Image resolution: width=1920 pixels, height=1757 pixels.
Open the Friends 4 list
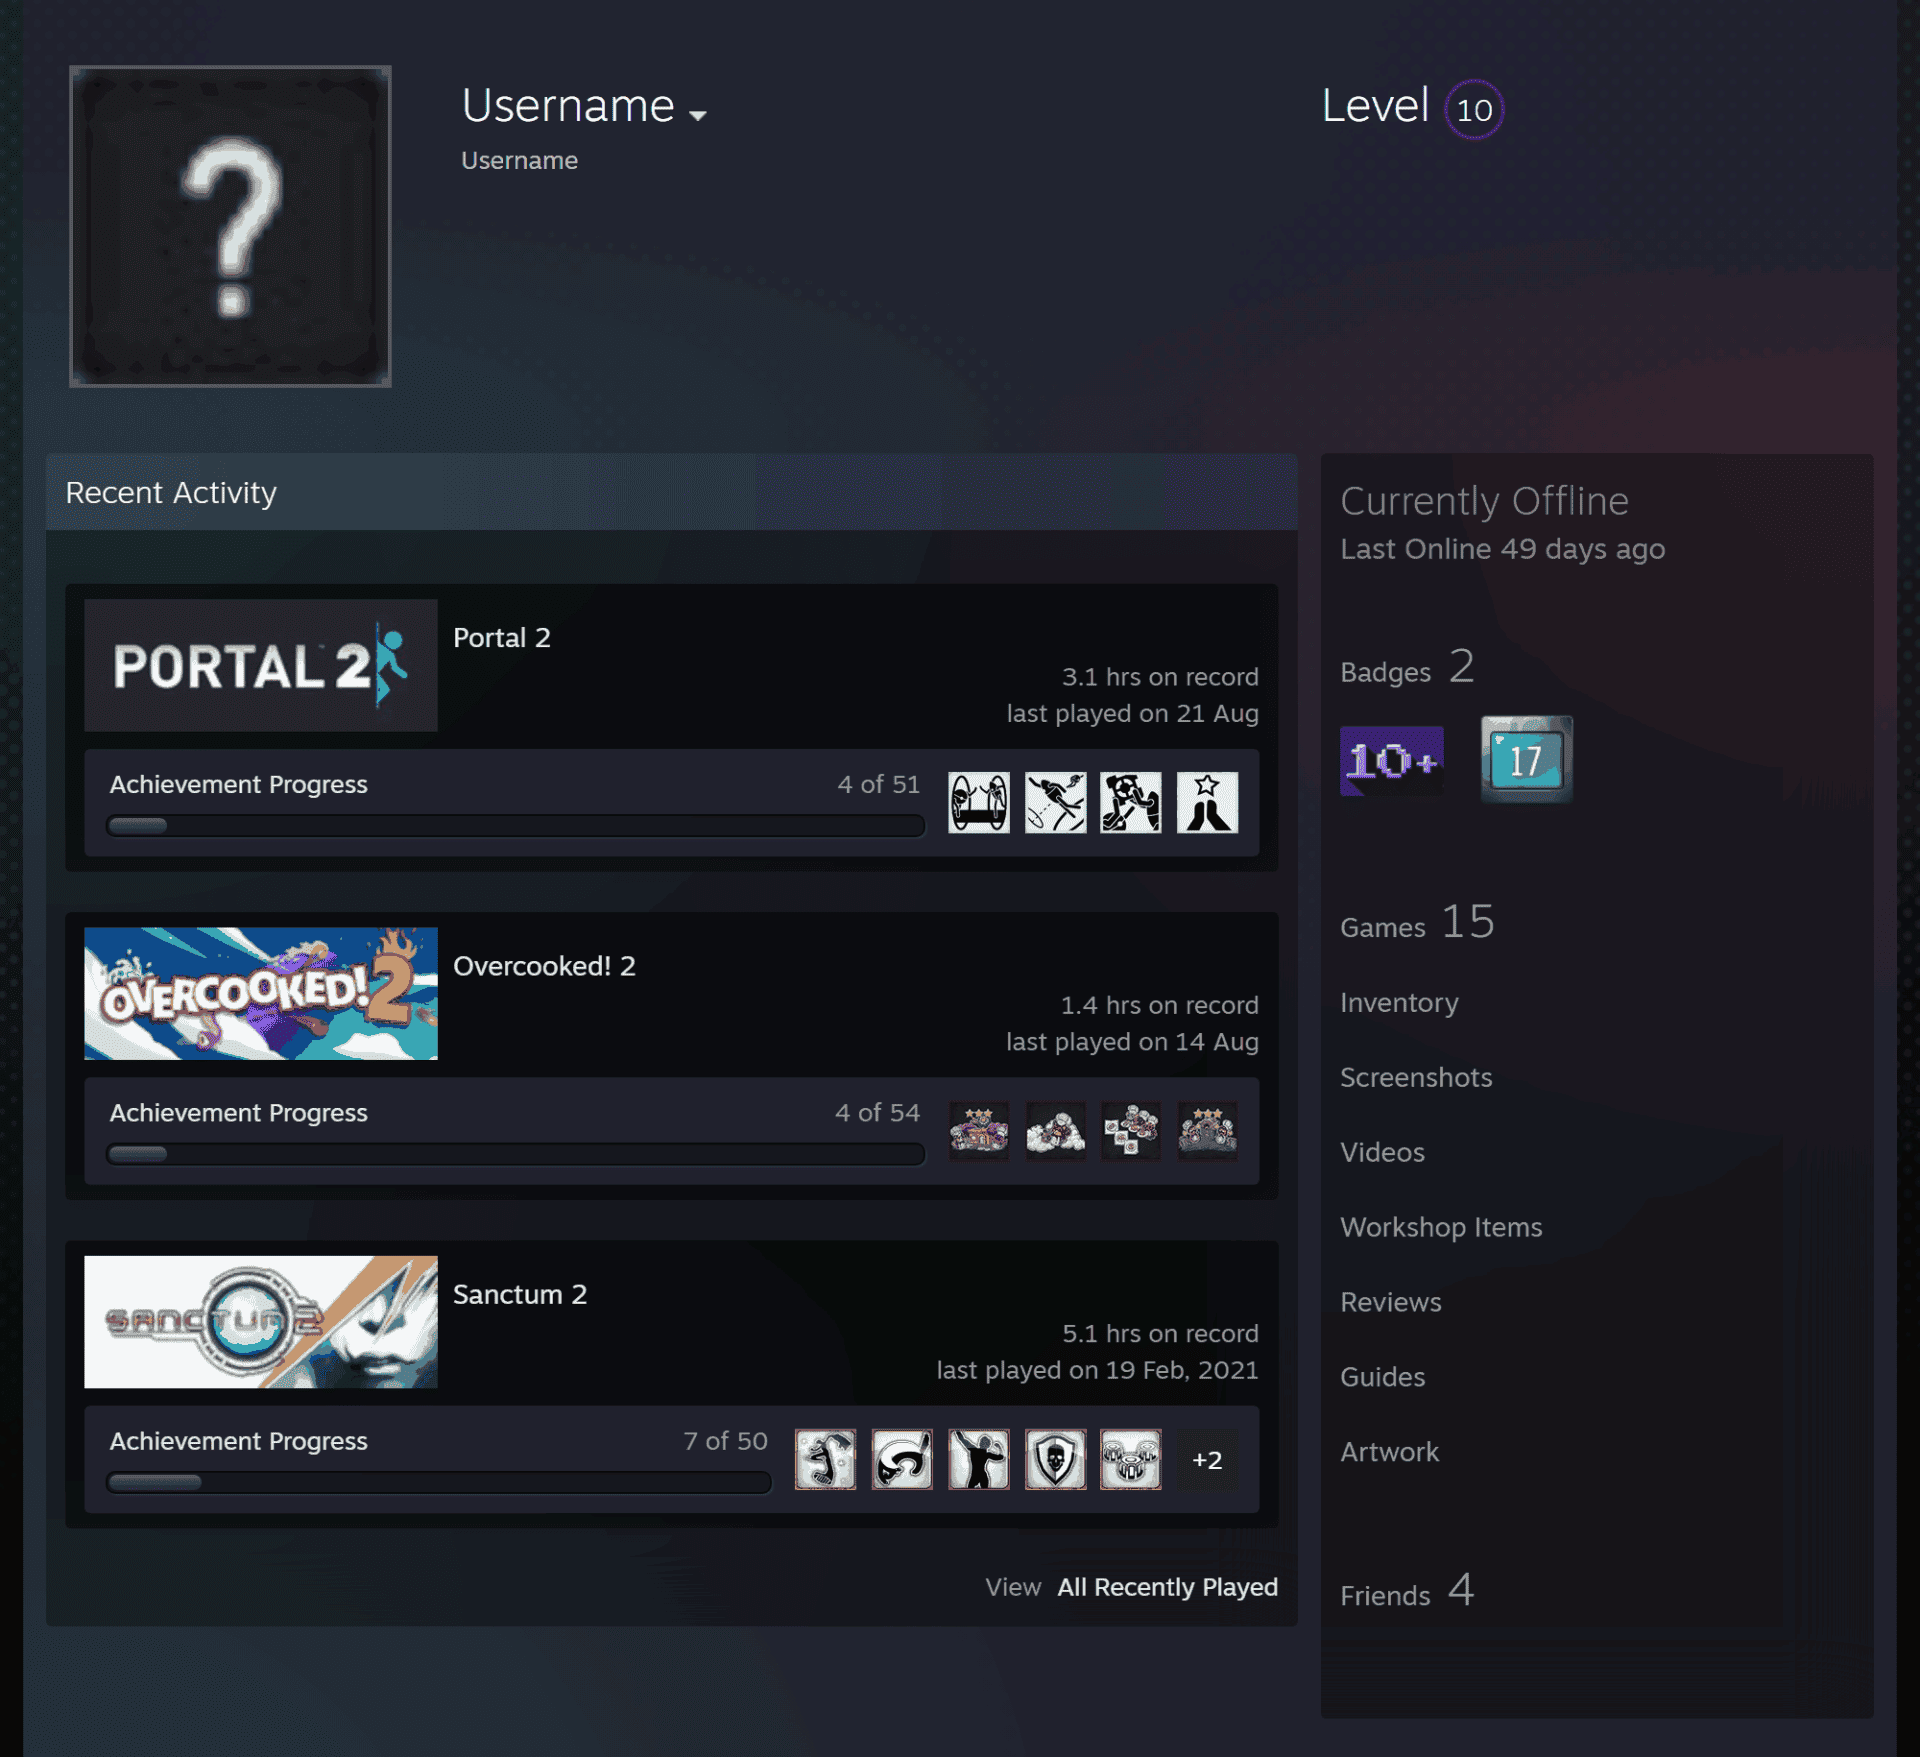point(1407,1591)
